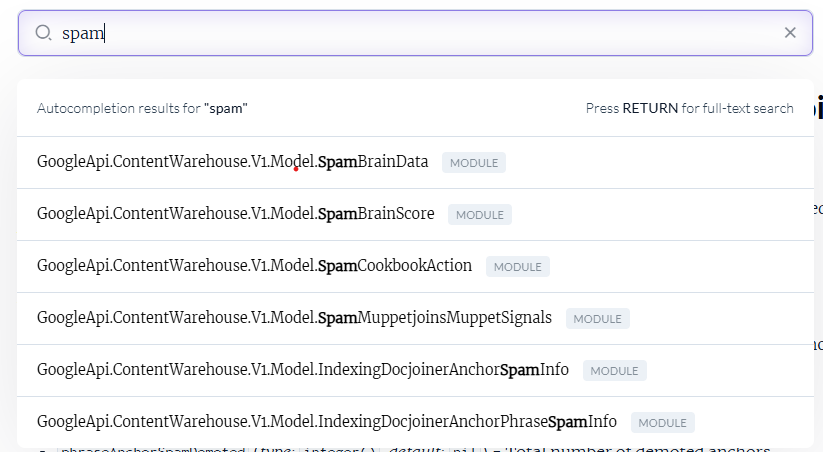The width and height of the screenshot is (823, 452).
Task: Open the SpamMuppetjoinsMuppetSignals result
Action: [294, 318]
